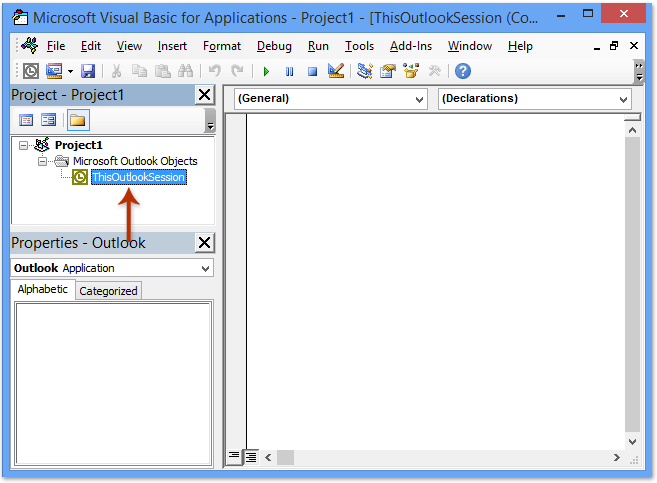Viewport: 657px width, 483px height.
Task: Select ThisOutlookSession module
Action: (x=138, y=177)
